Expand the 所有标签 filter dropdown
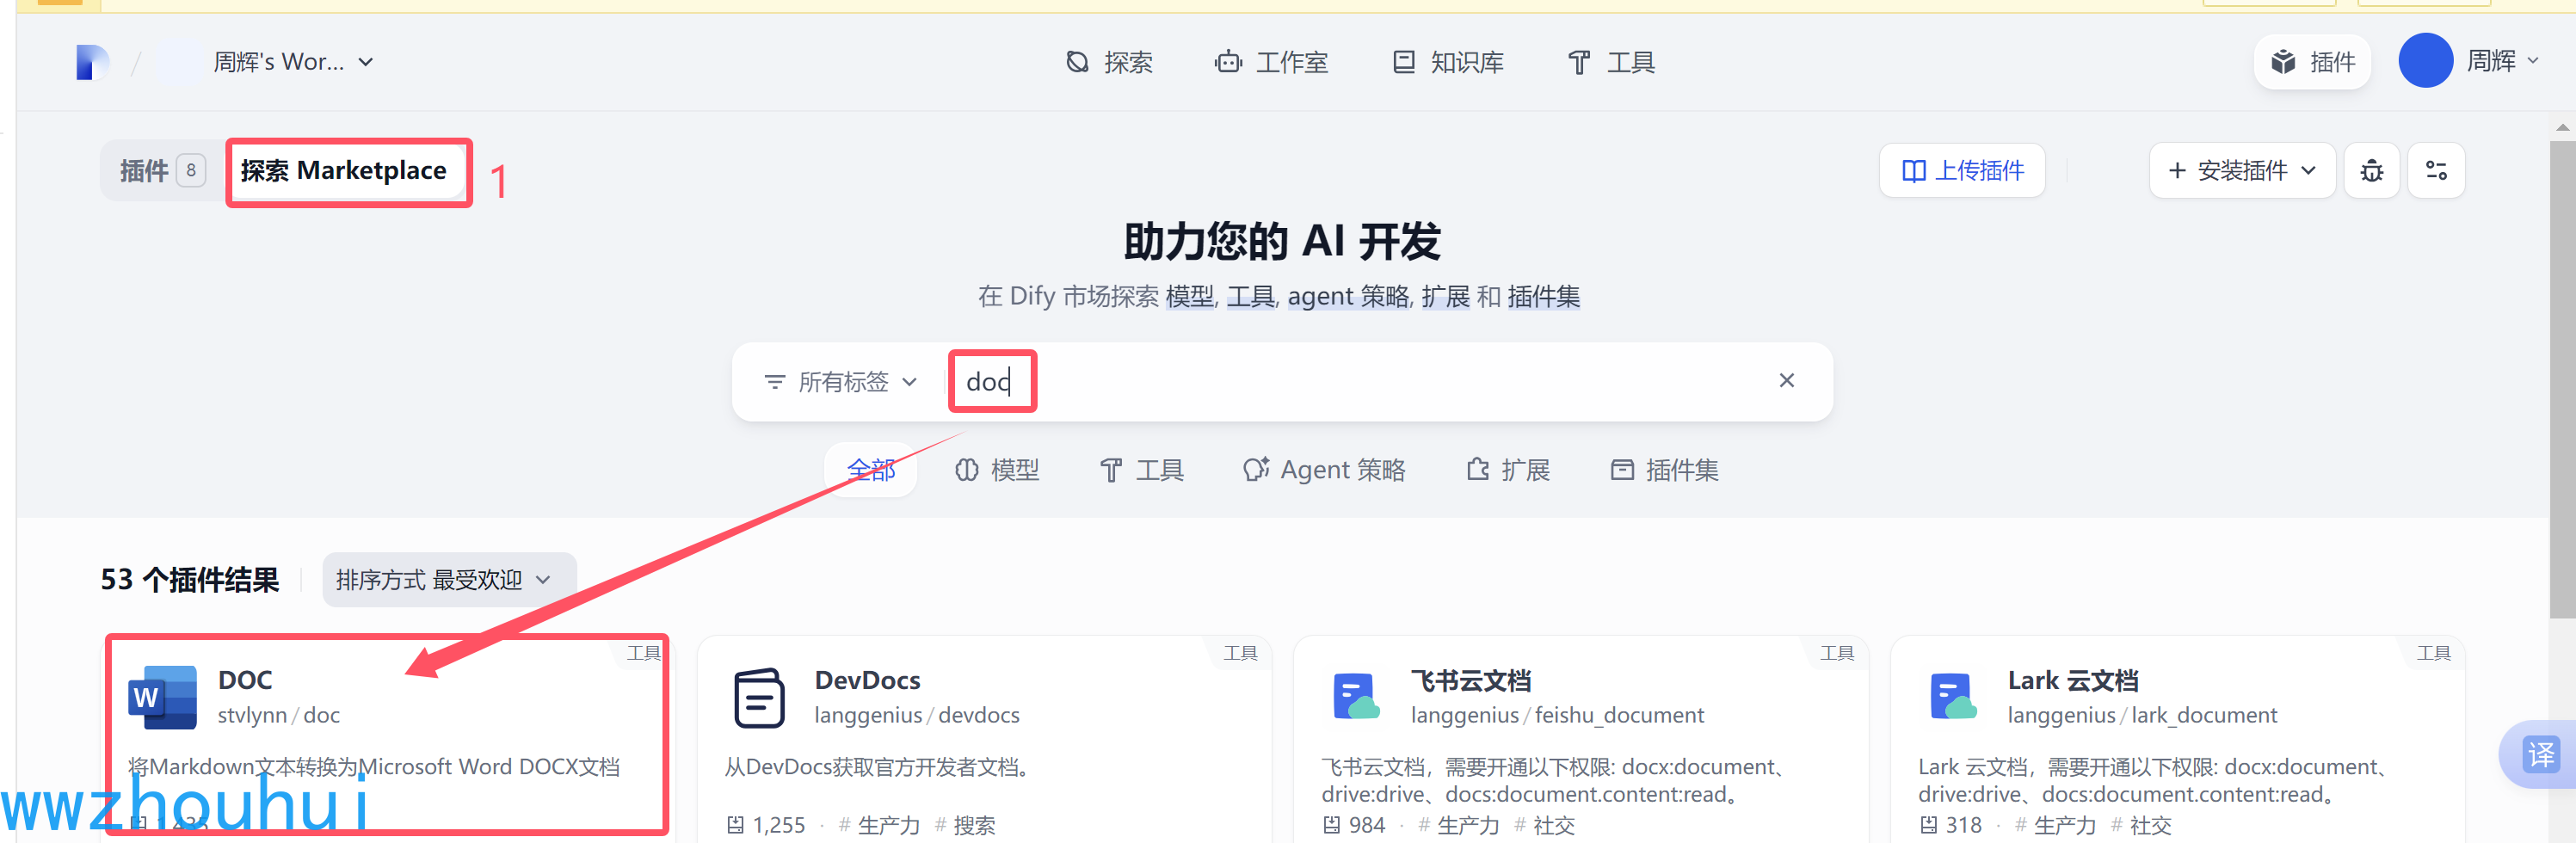2576x843 pixels. pos(840,382)
